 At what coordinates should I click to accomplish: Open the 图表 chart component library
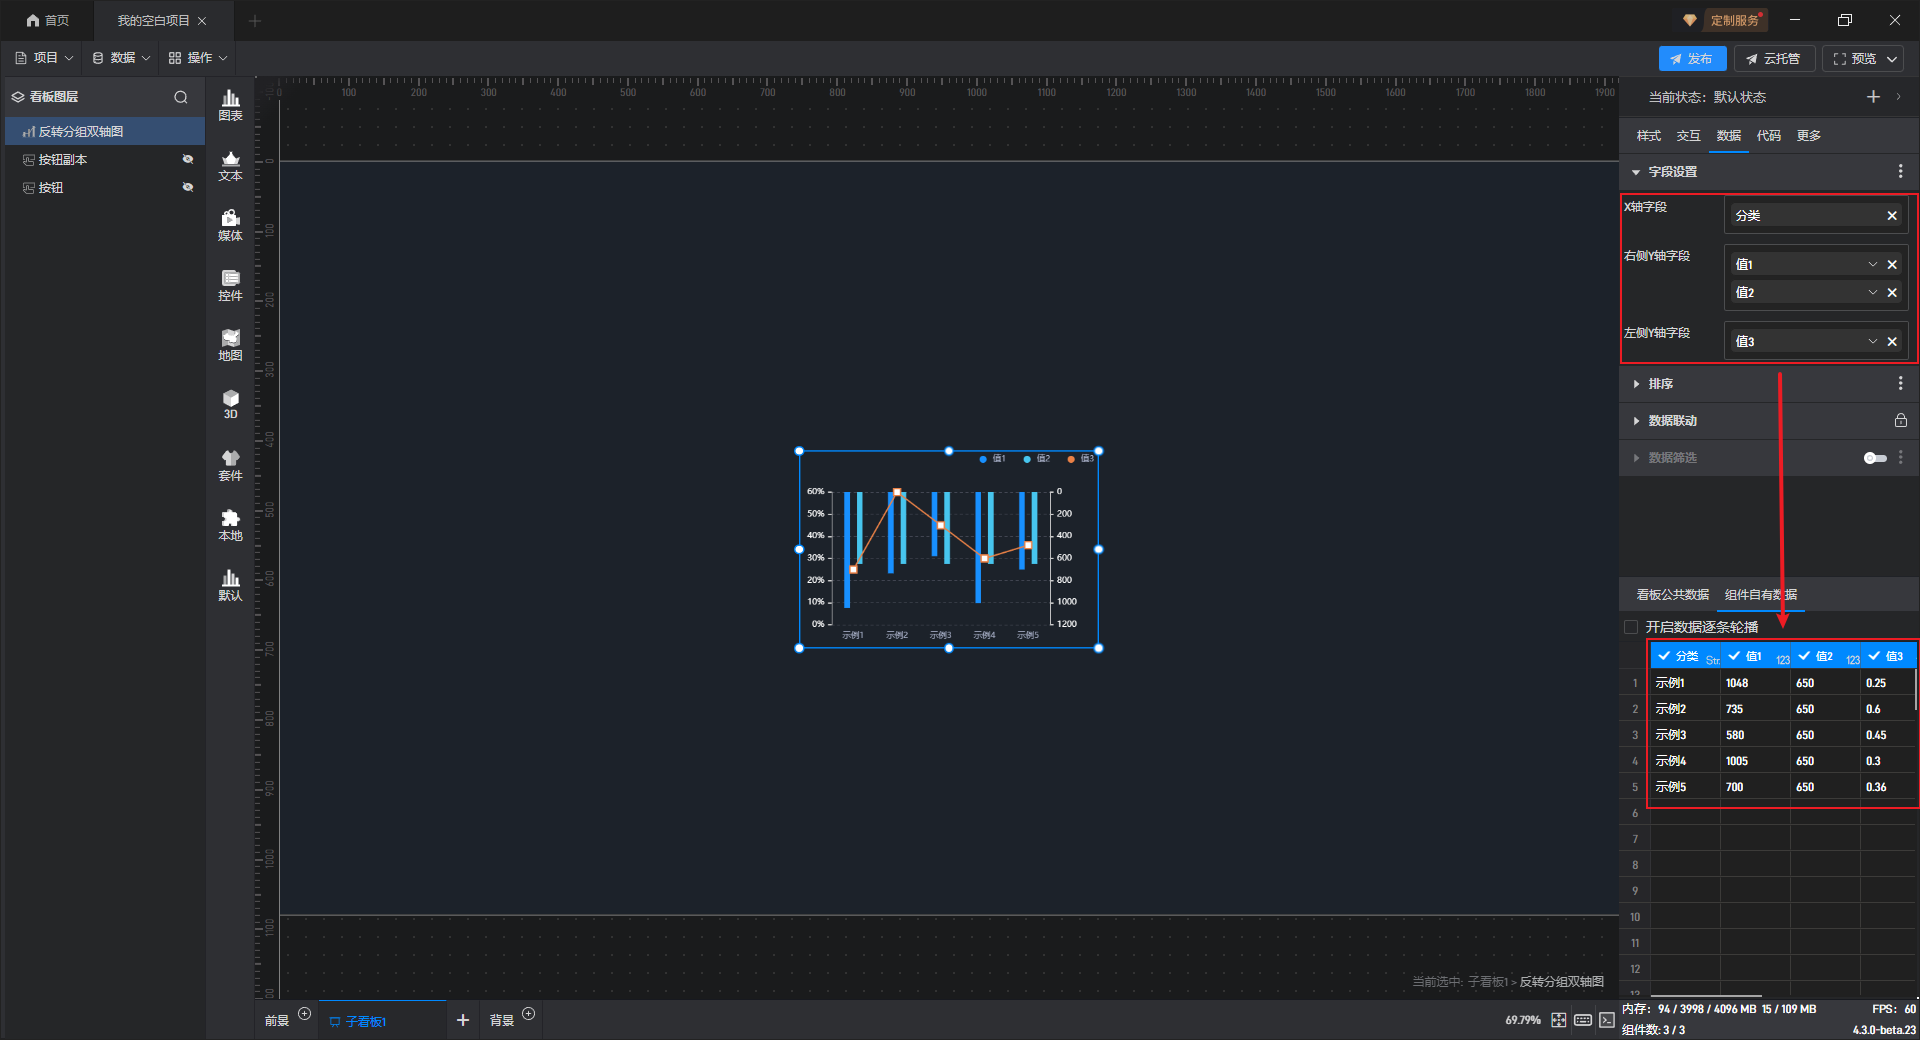230,105
